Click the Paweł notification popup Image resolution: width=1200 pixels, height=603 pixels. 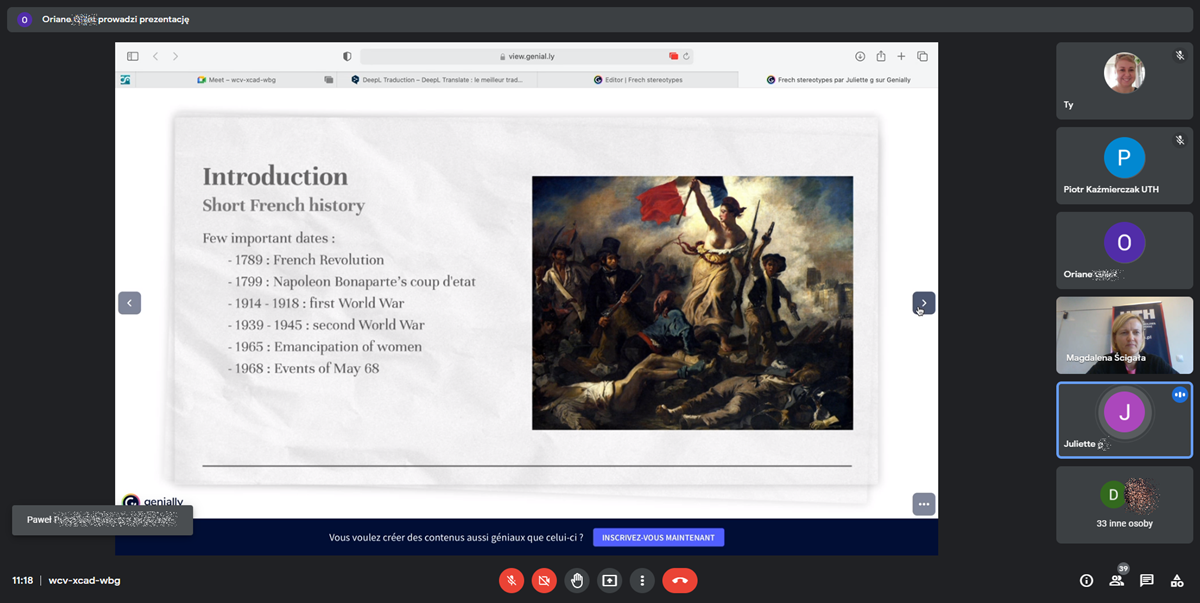(102, 520)
